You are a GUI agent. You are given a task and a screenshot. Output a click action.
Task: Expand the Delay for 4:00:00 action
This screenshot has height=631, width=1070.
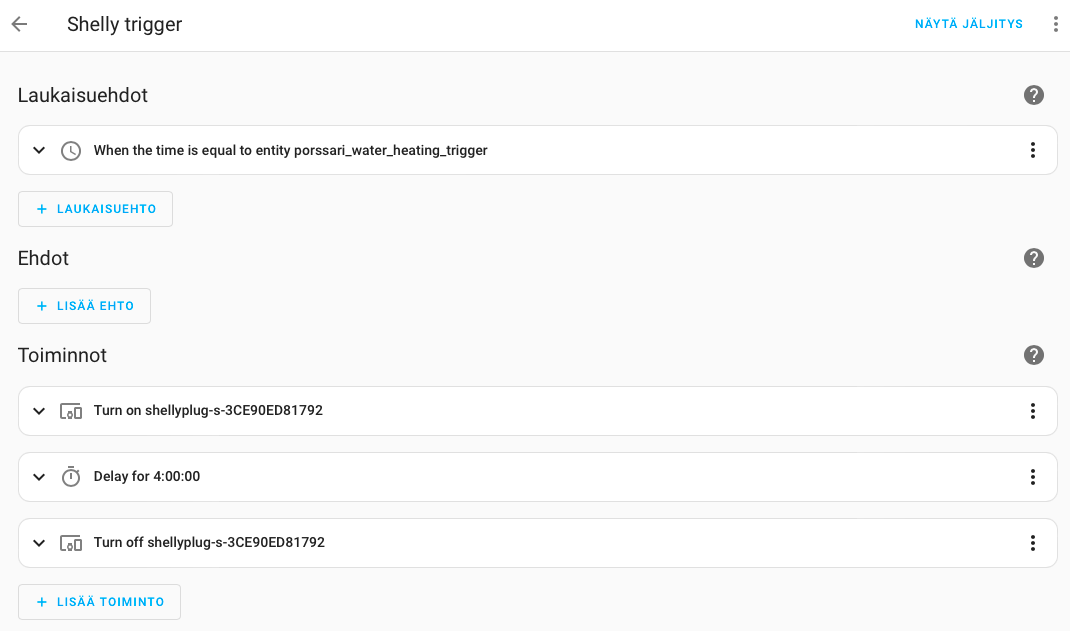coord(39,477)
